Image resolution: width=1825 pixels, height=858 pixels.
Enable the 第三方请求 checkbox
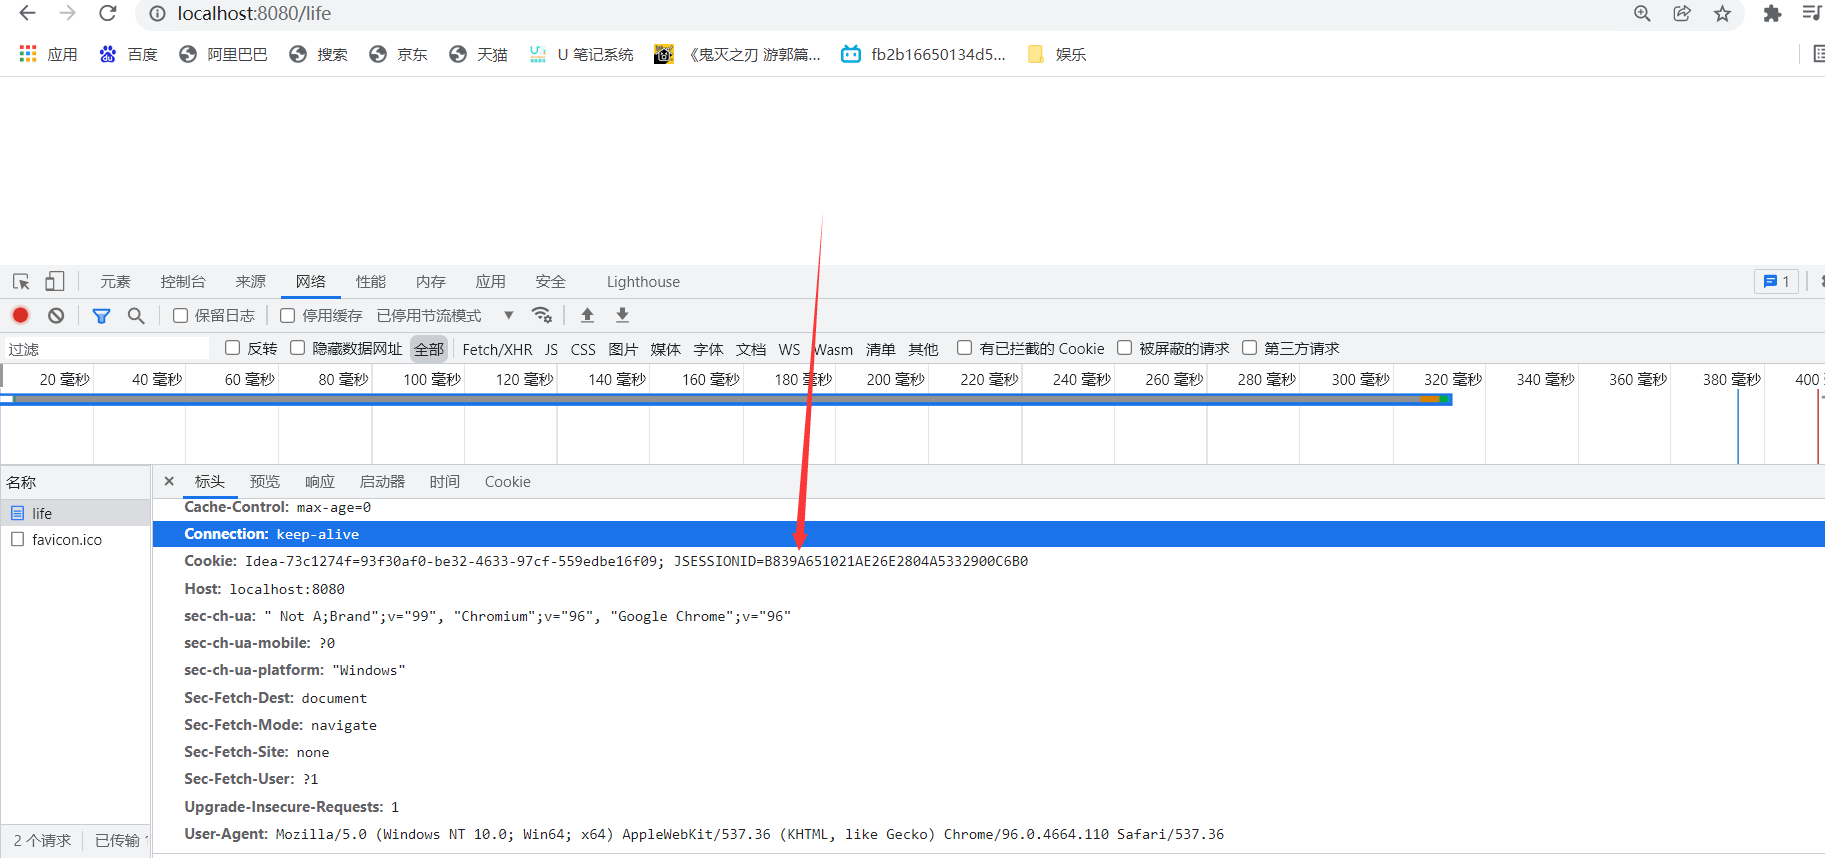pyautogui.click(x=1250, y=348)
